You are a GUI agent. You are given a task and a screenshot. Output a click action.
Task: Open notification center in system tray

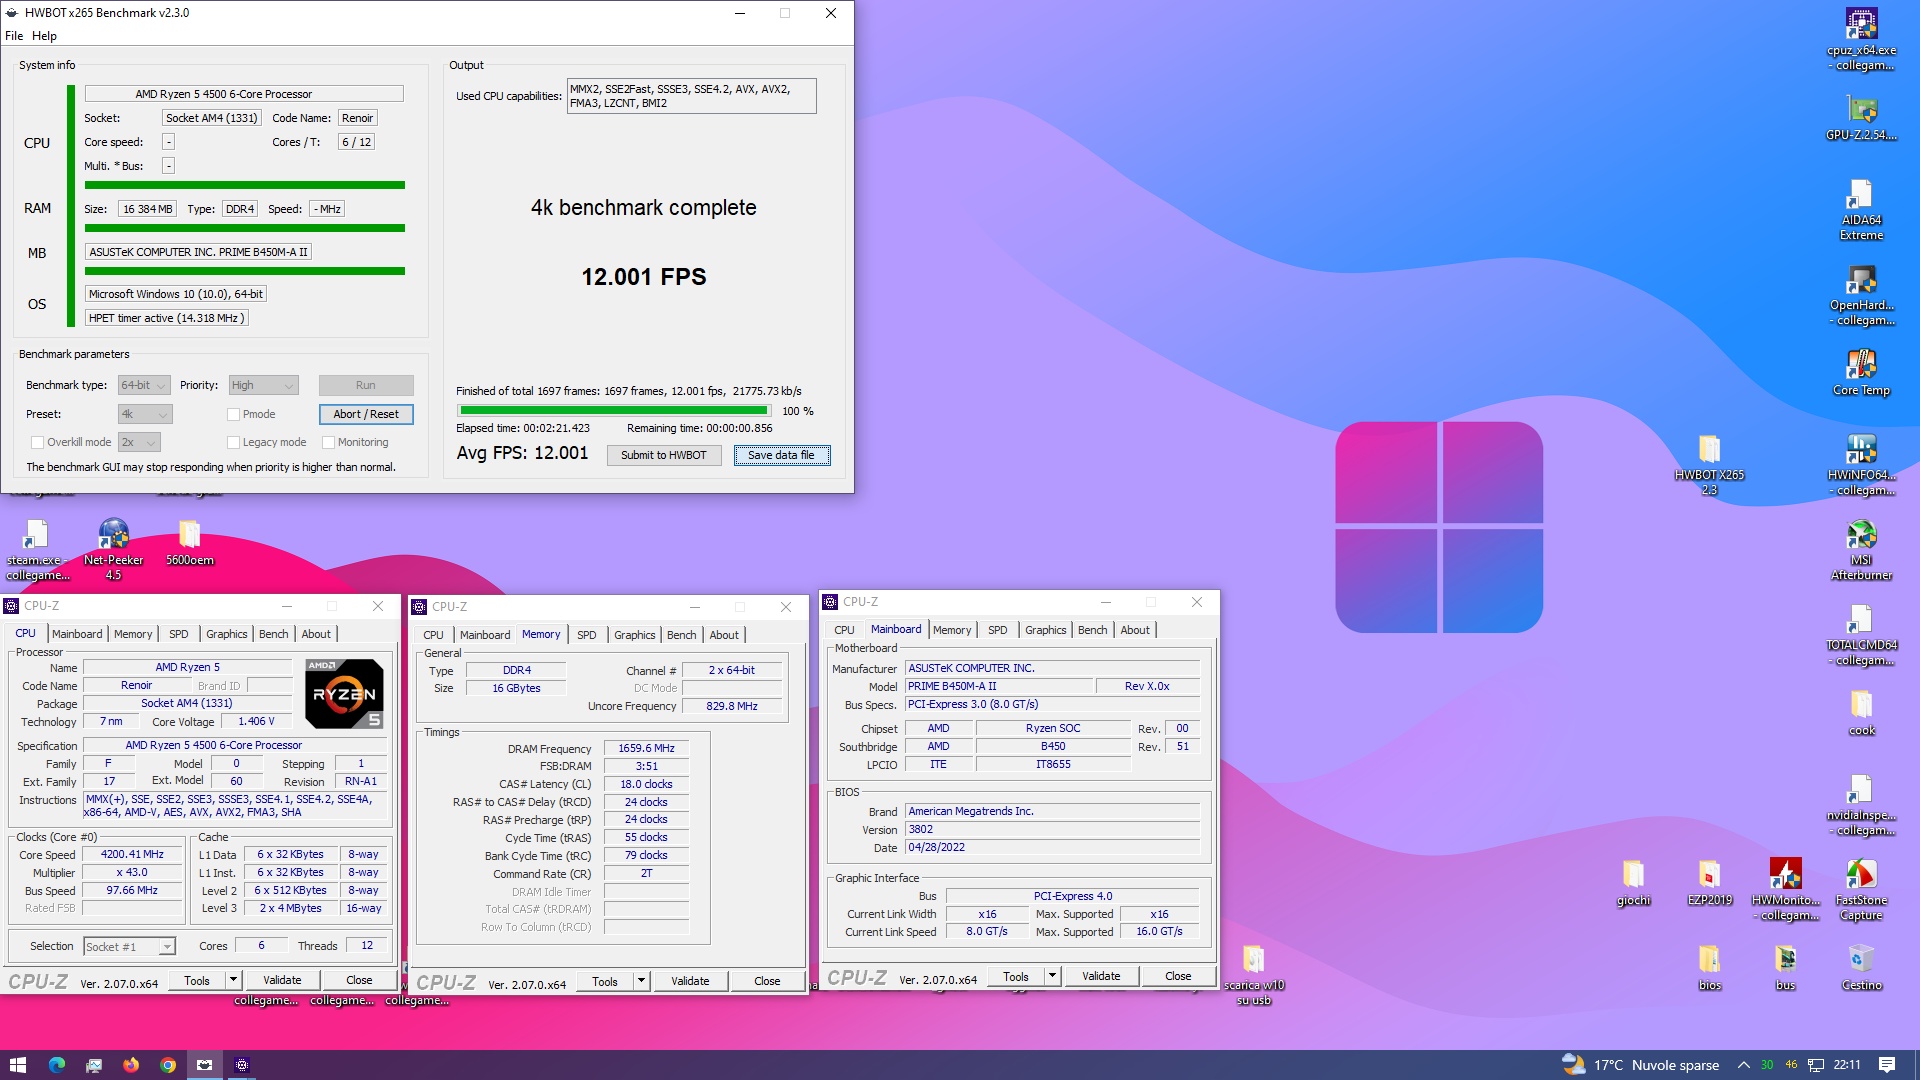1887,1065
